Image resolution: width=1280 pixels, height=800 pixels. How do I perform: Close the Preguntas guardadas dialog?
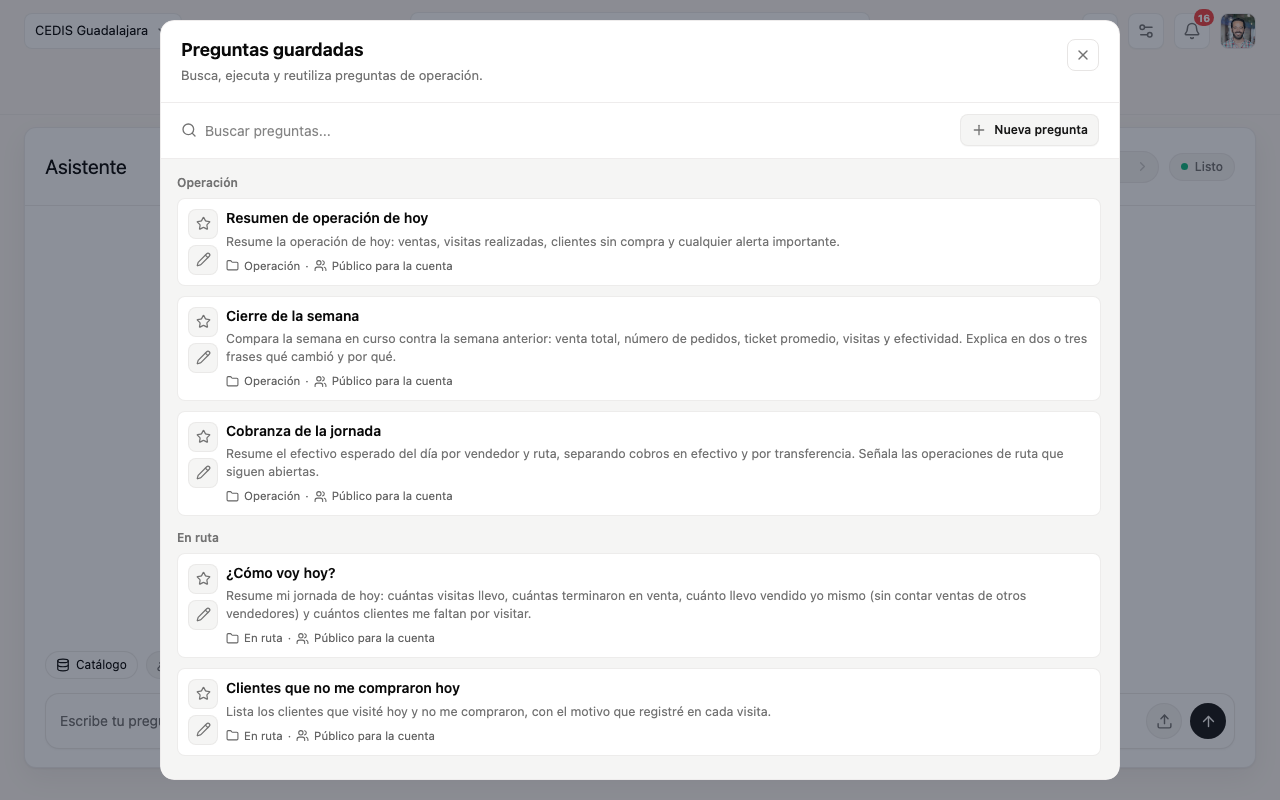[x=1083, y=55]
